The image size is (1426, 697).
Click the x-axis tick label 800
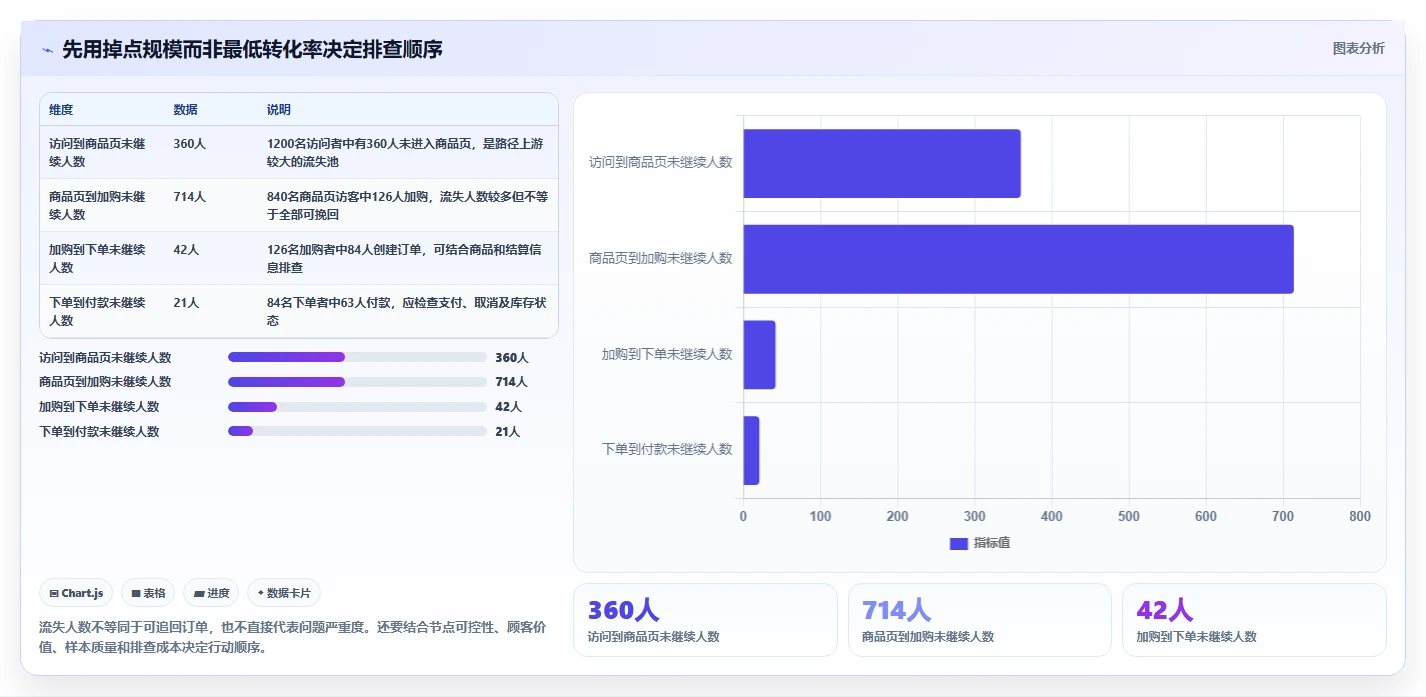pyautogui.click(x=1360, y=516)
